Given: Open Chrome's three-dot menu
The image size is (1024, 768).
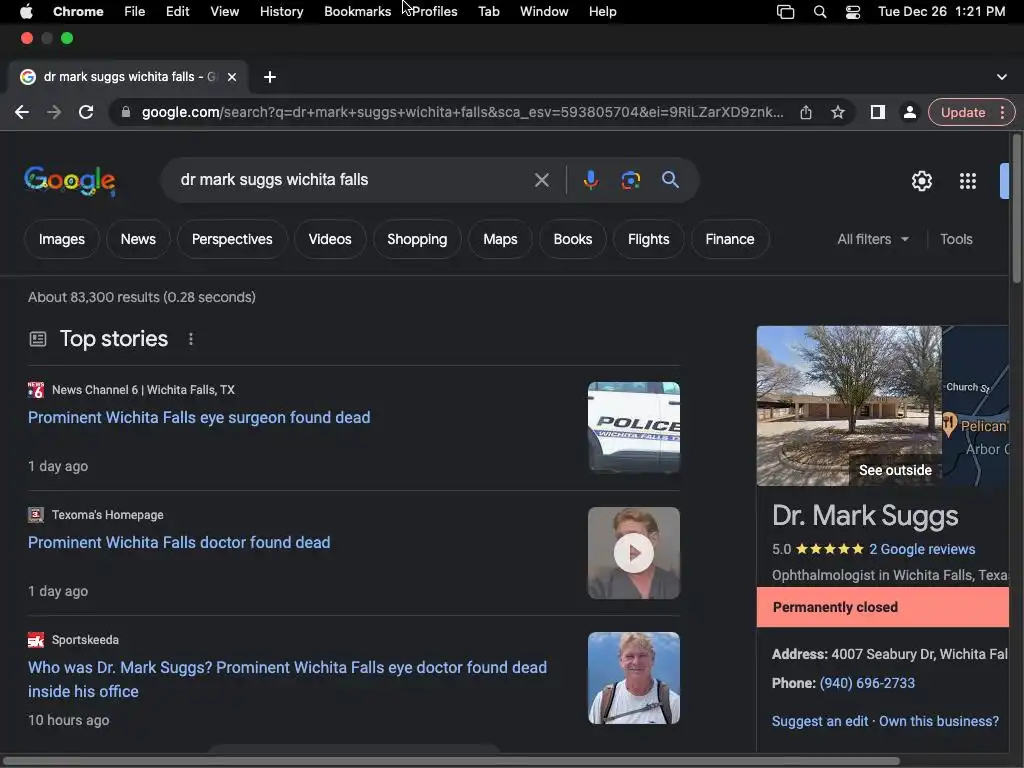Looking at the screenshot, I should [1002, 112].
